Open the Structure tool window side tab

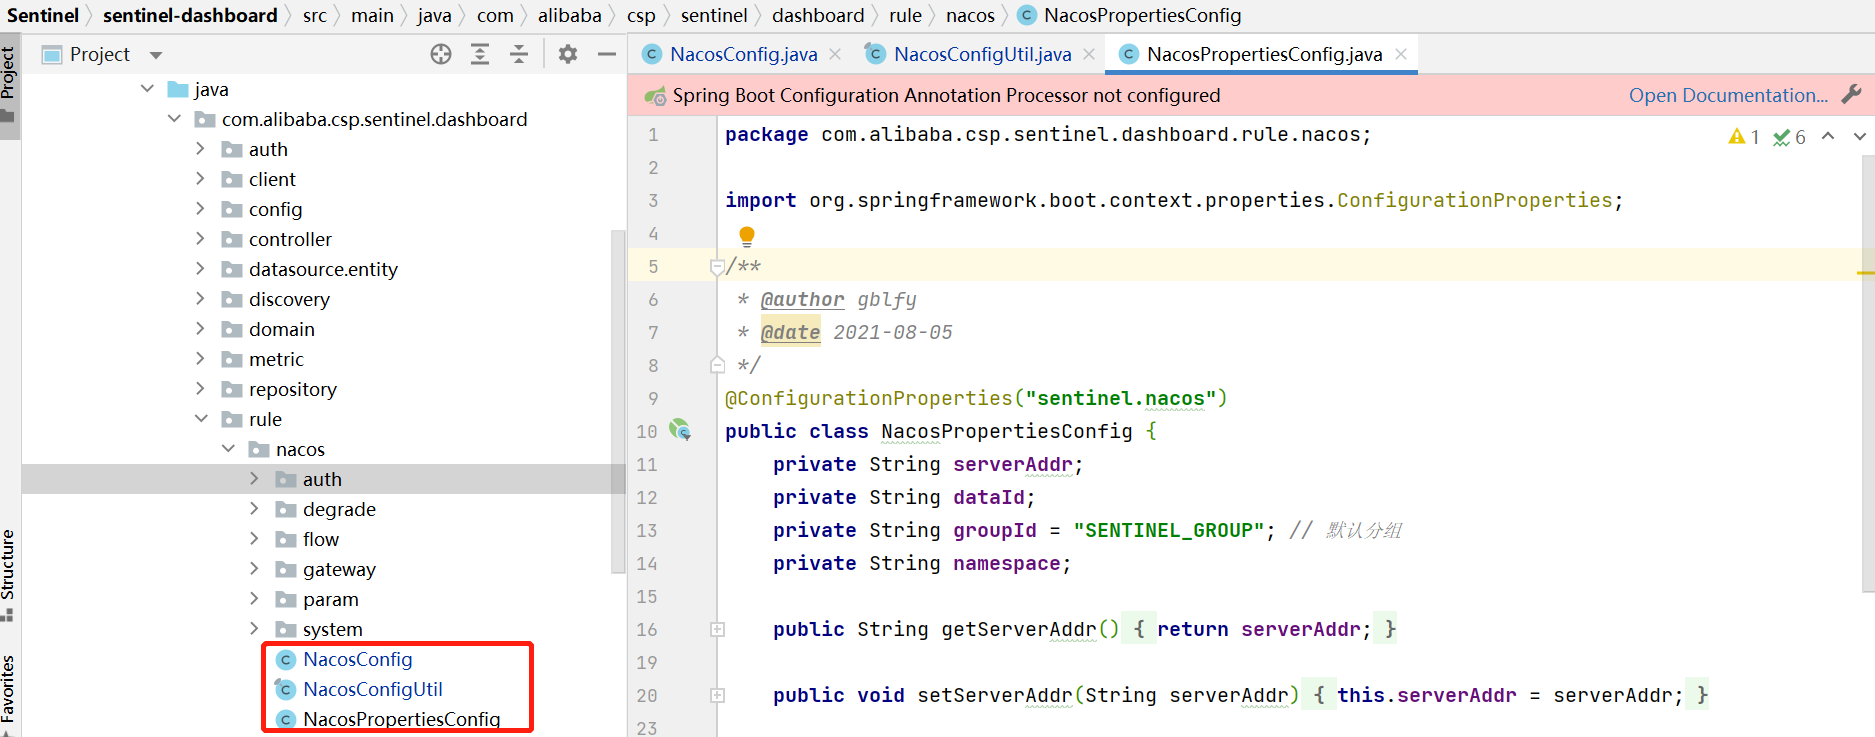click(x=8, y=574)
